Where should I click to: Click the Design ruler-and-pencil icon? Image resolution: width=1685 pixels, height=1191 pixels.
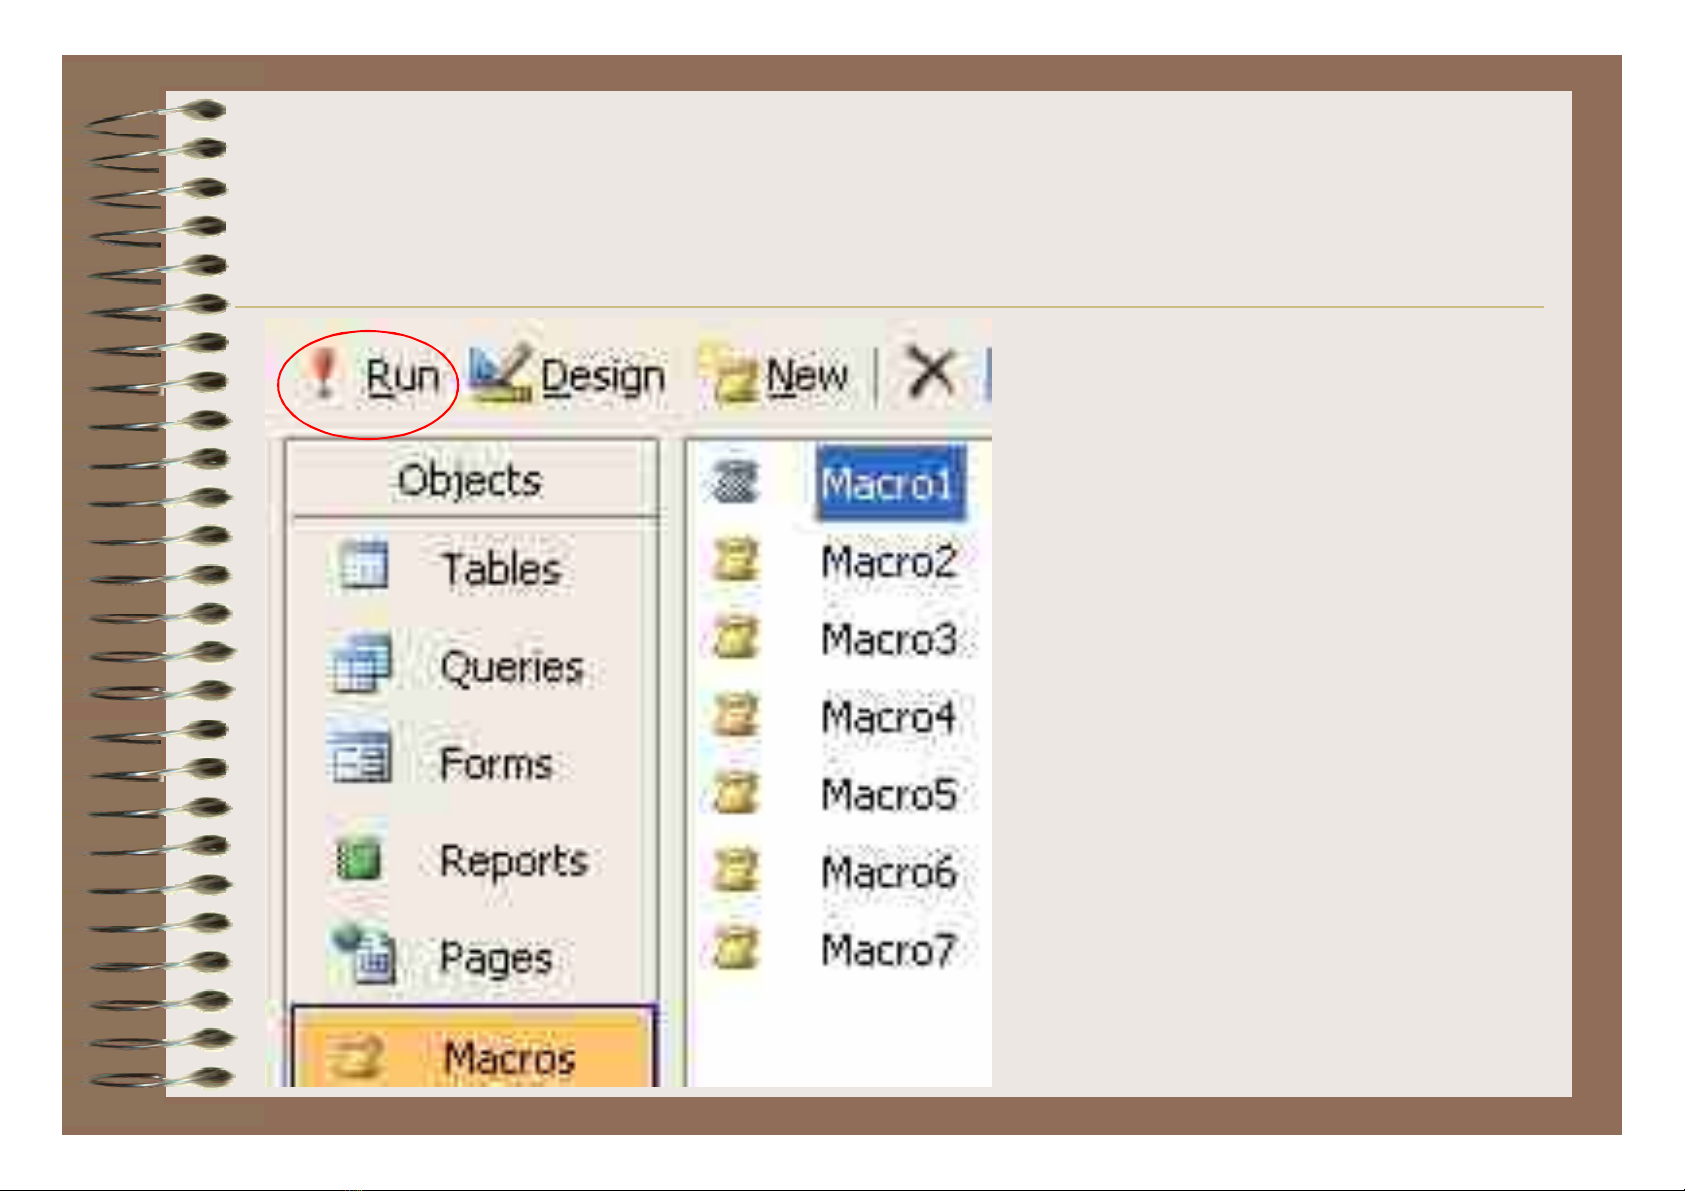pyautogui.click(x=499, y=375)
